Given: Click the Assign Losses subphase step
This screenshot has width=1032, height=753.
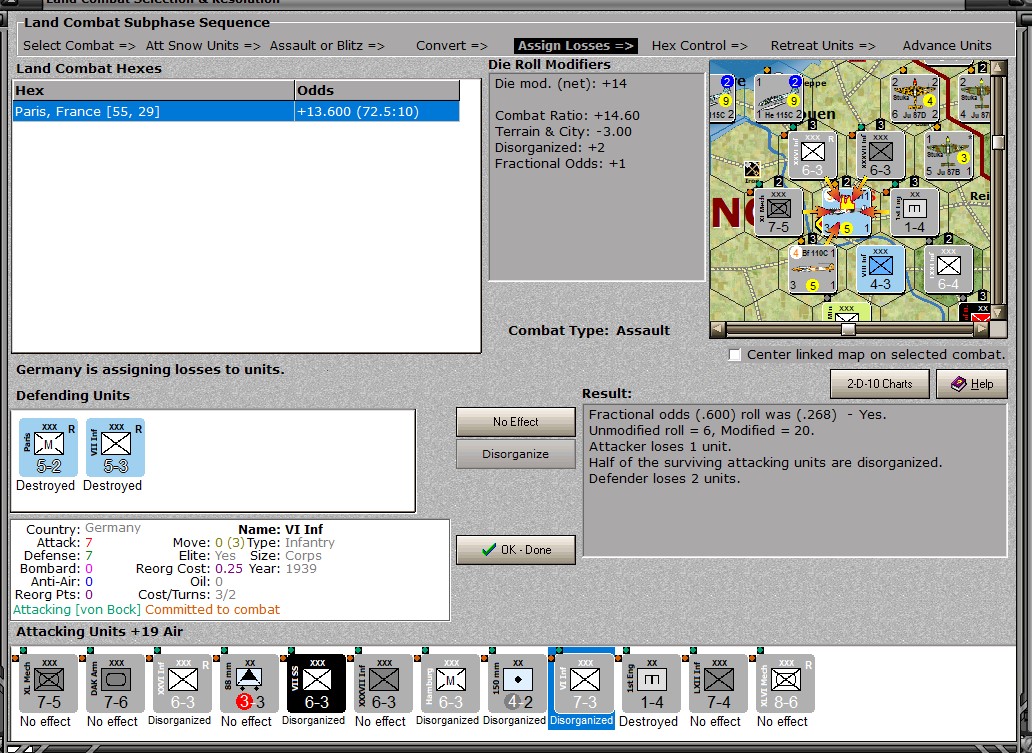Looking at the screenshot, I should (576, 45).
